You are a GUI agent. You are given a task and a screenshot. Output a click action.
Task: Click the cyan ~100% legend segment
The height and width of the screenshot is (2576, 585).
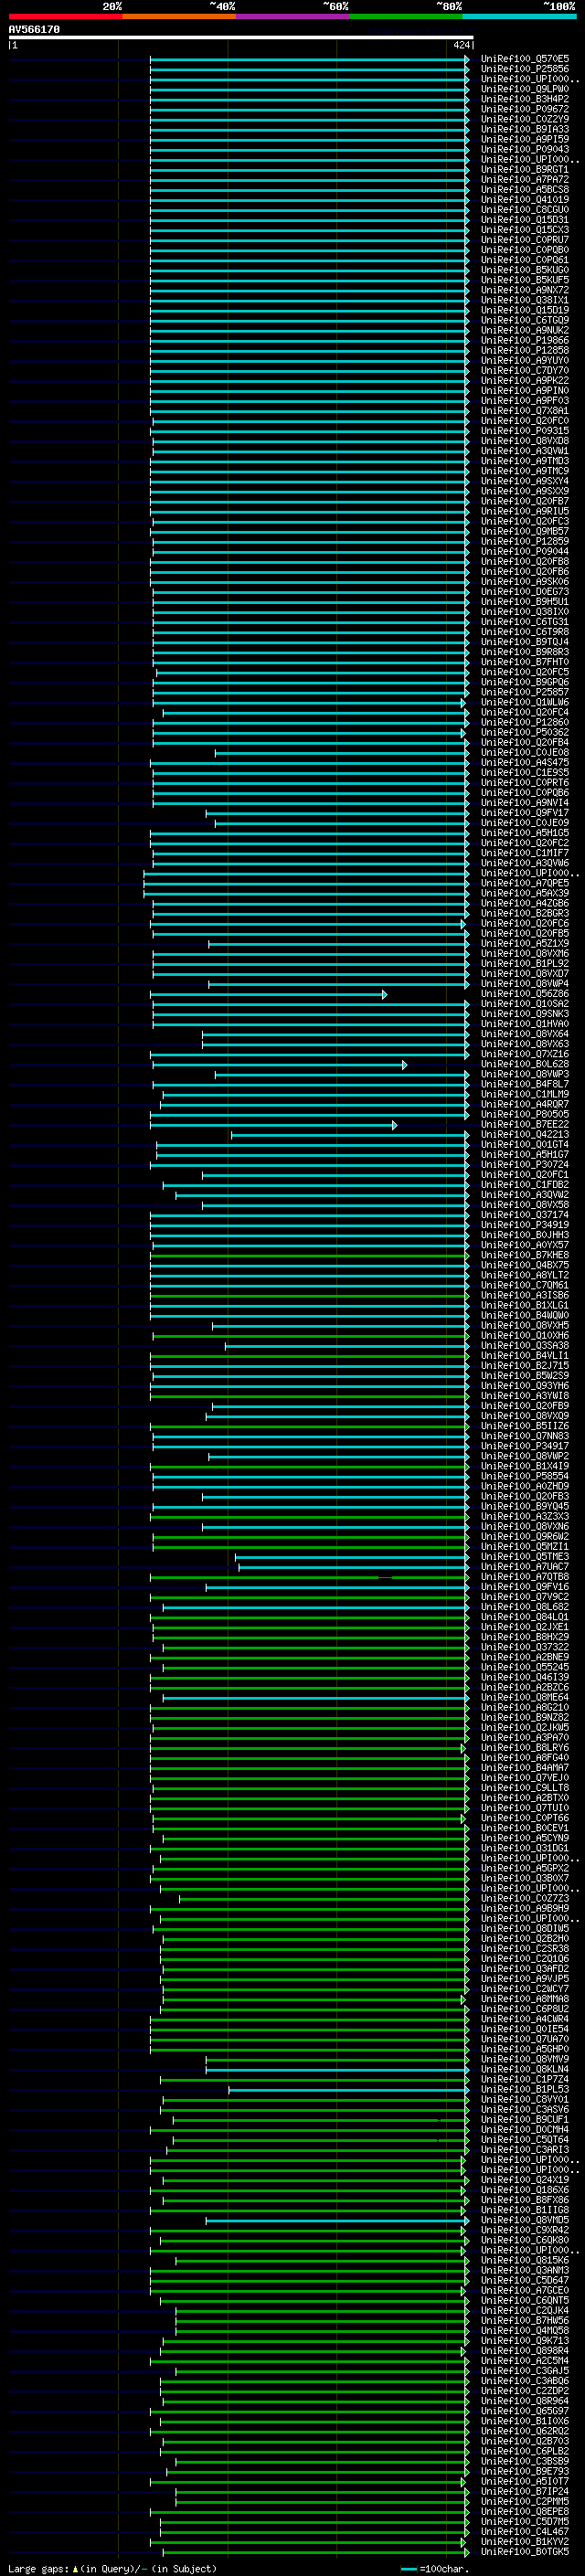pos(519,16)
